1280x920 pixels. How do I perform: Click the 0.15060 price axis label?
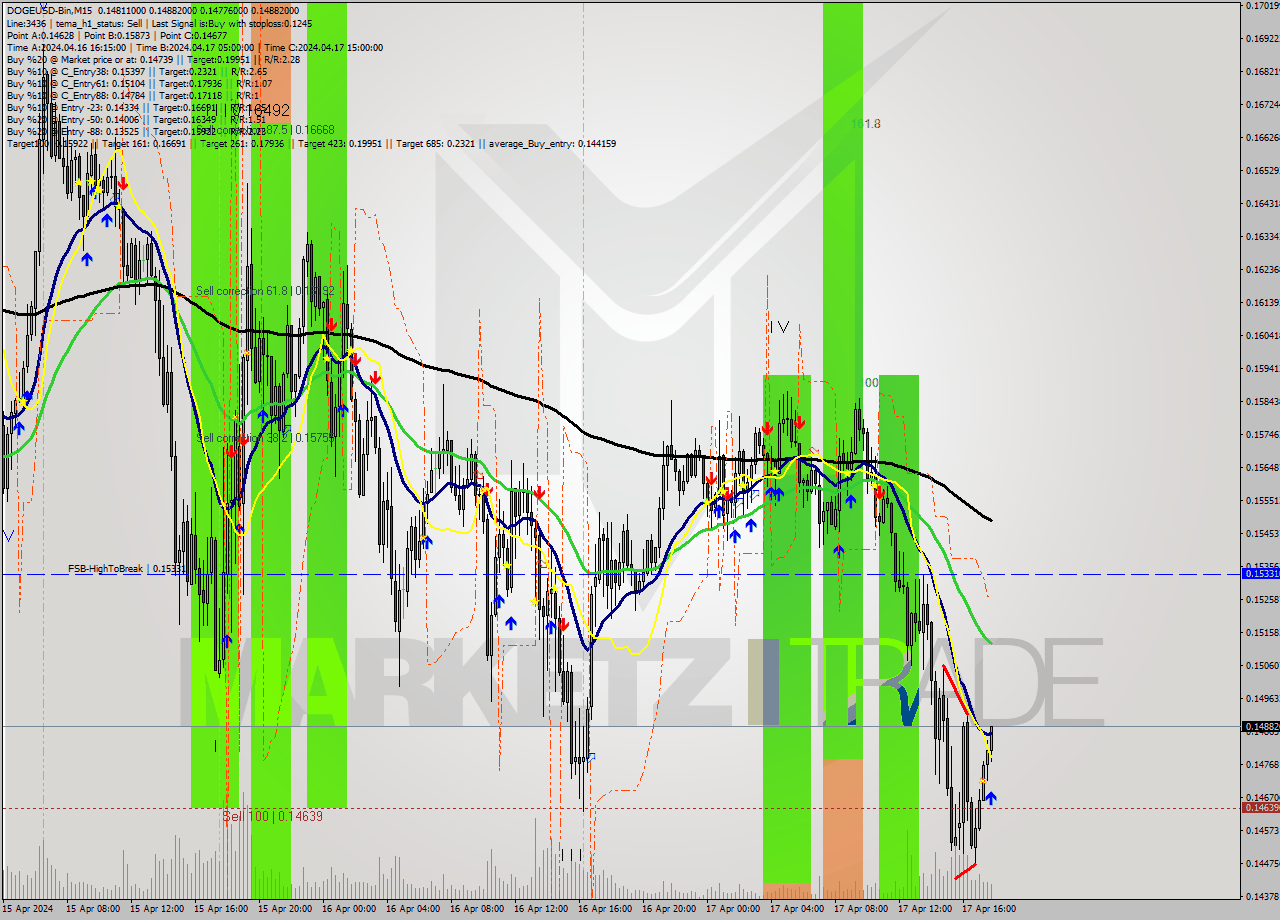point(1262,665)
